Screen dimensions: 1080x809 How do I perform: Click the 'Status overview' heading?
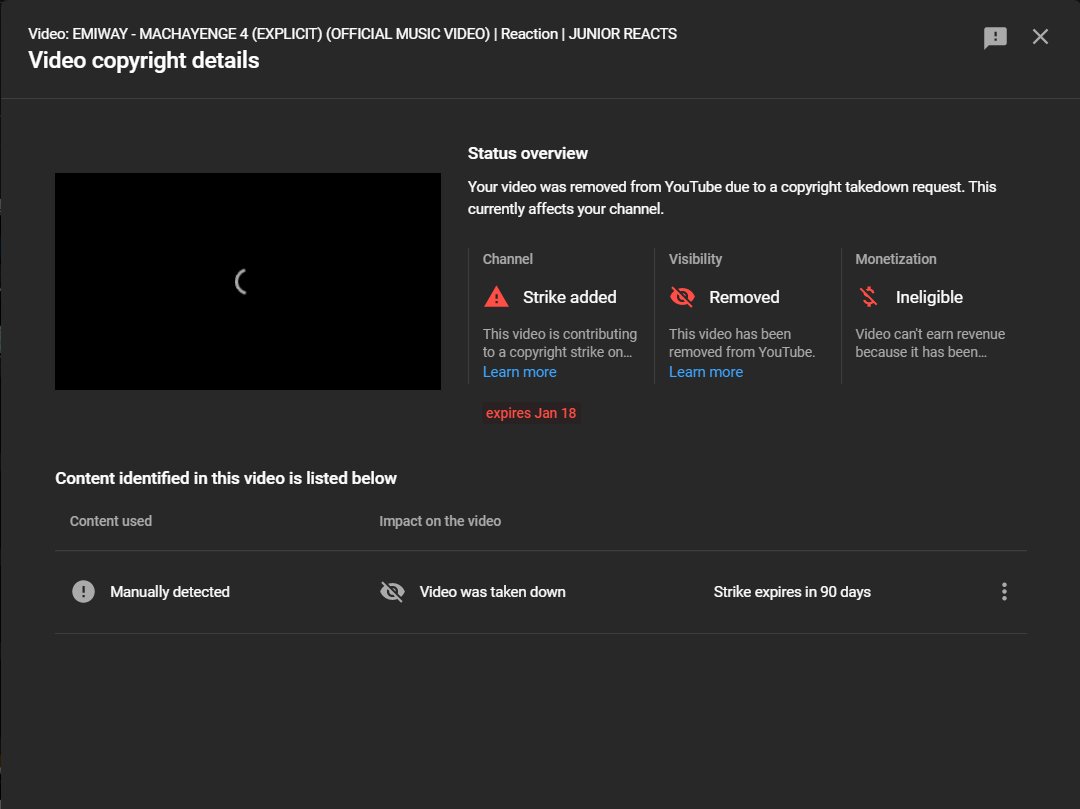click(528, 154)
